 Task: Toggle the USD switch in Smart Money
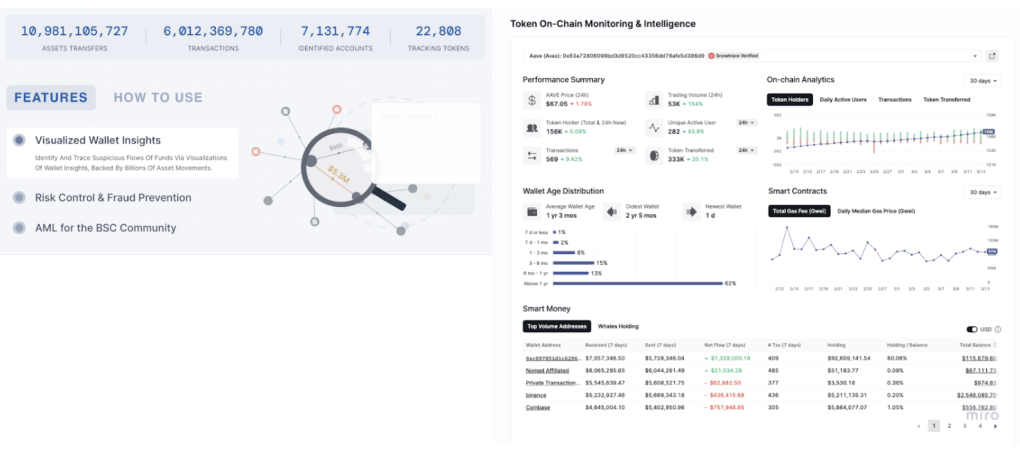(x=971, y=329)
